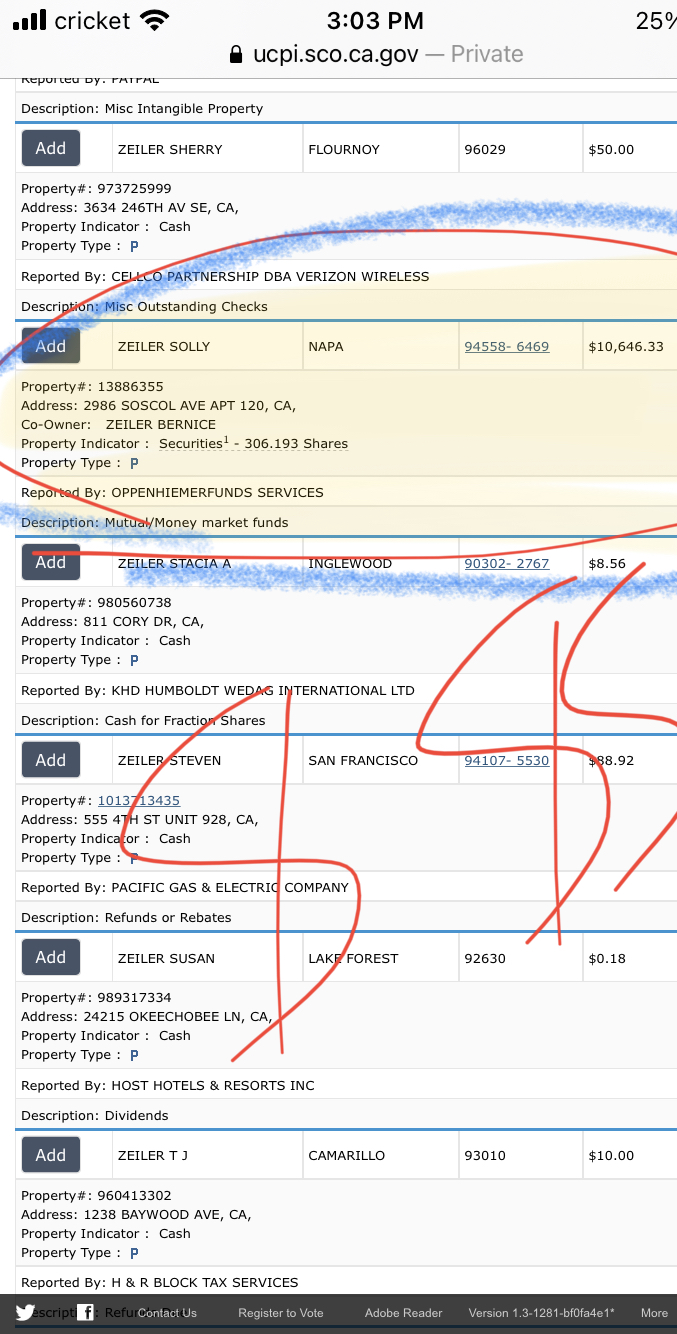
Task: Select property number 13886355 text
Action: point(130,387)
